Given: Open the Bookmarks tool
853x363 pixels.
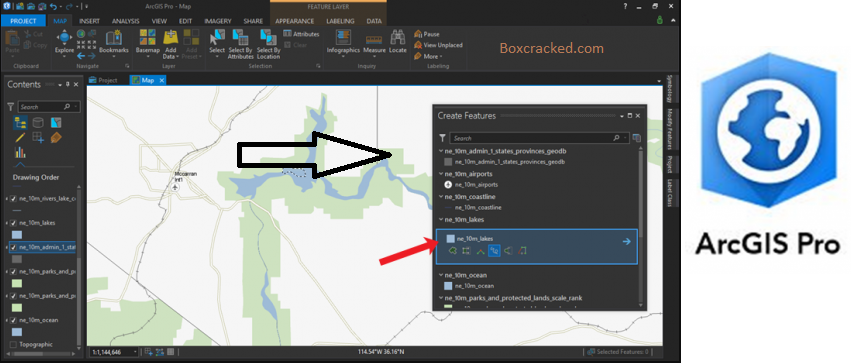Looking at the screenshot, I should (114, 41).
